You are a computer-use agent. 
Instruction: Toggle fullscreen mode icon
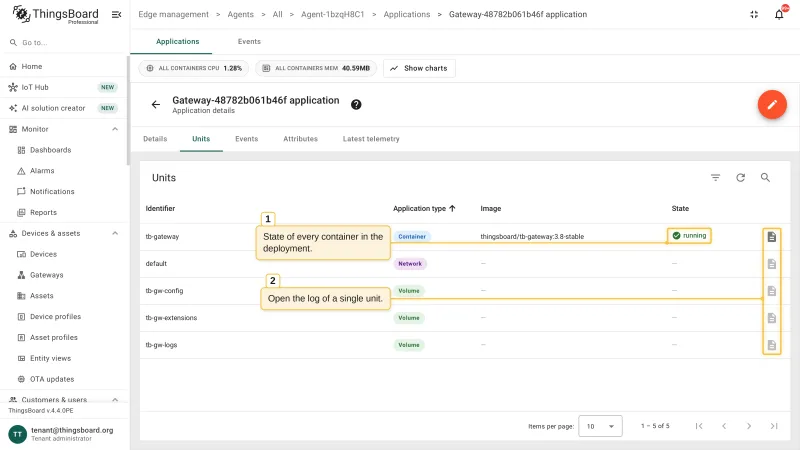coord(754,14)
